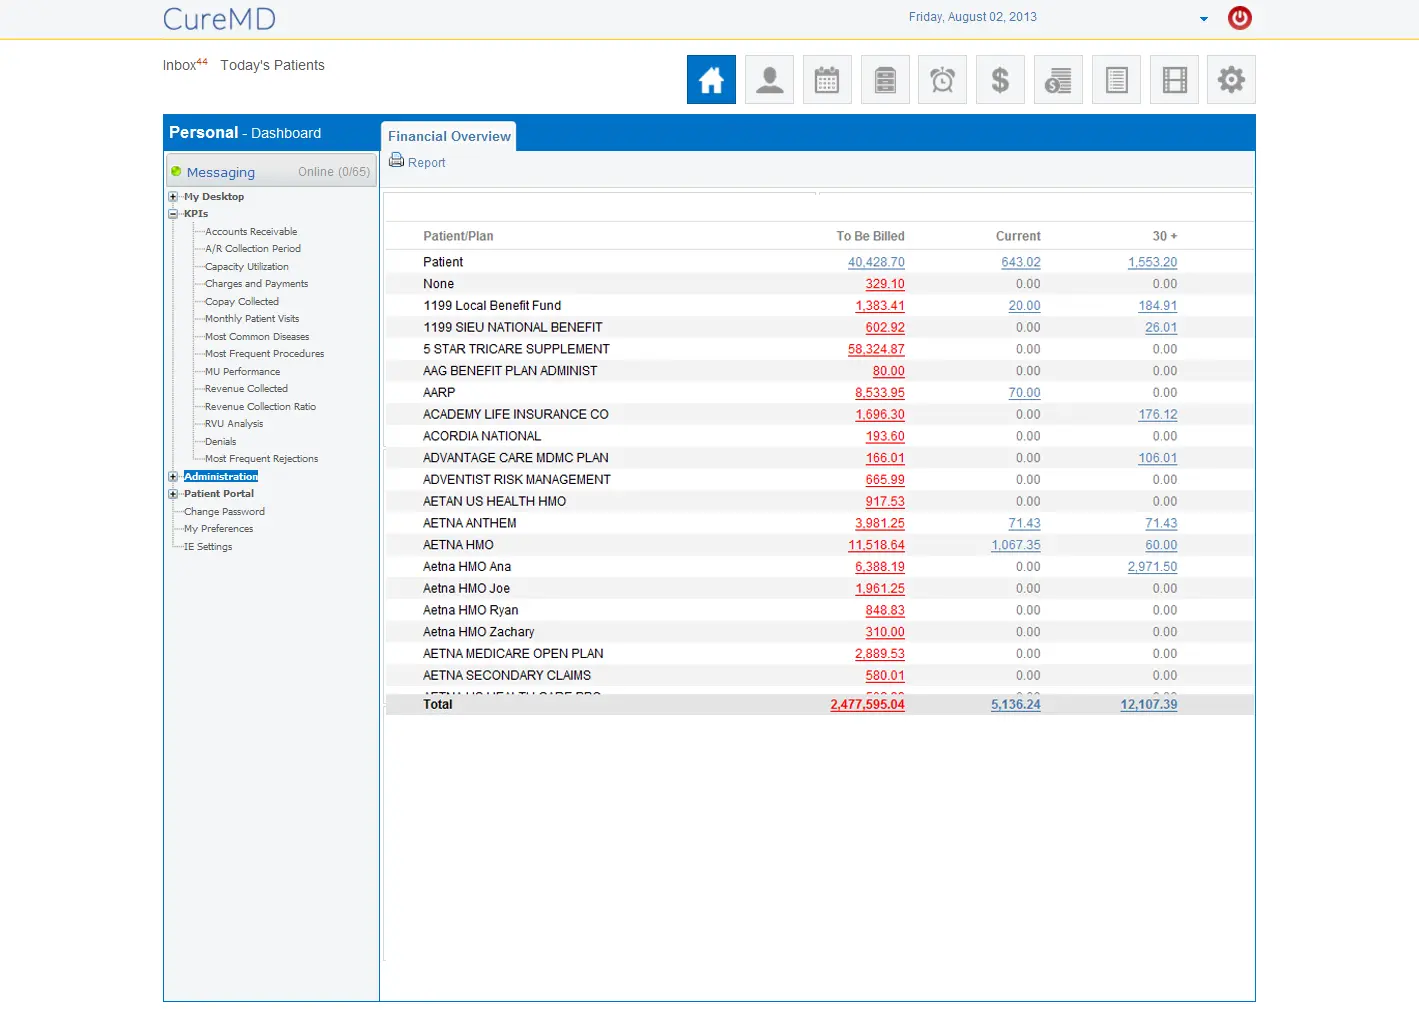Click the red power logout button

(1240, 17)
